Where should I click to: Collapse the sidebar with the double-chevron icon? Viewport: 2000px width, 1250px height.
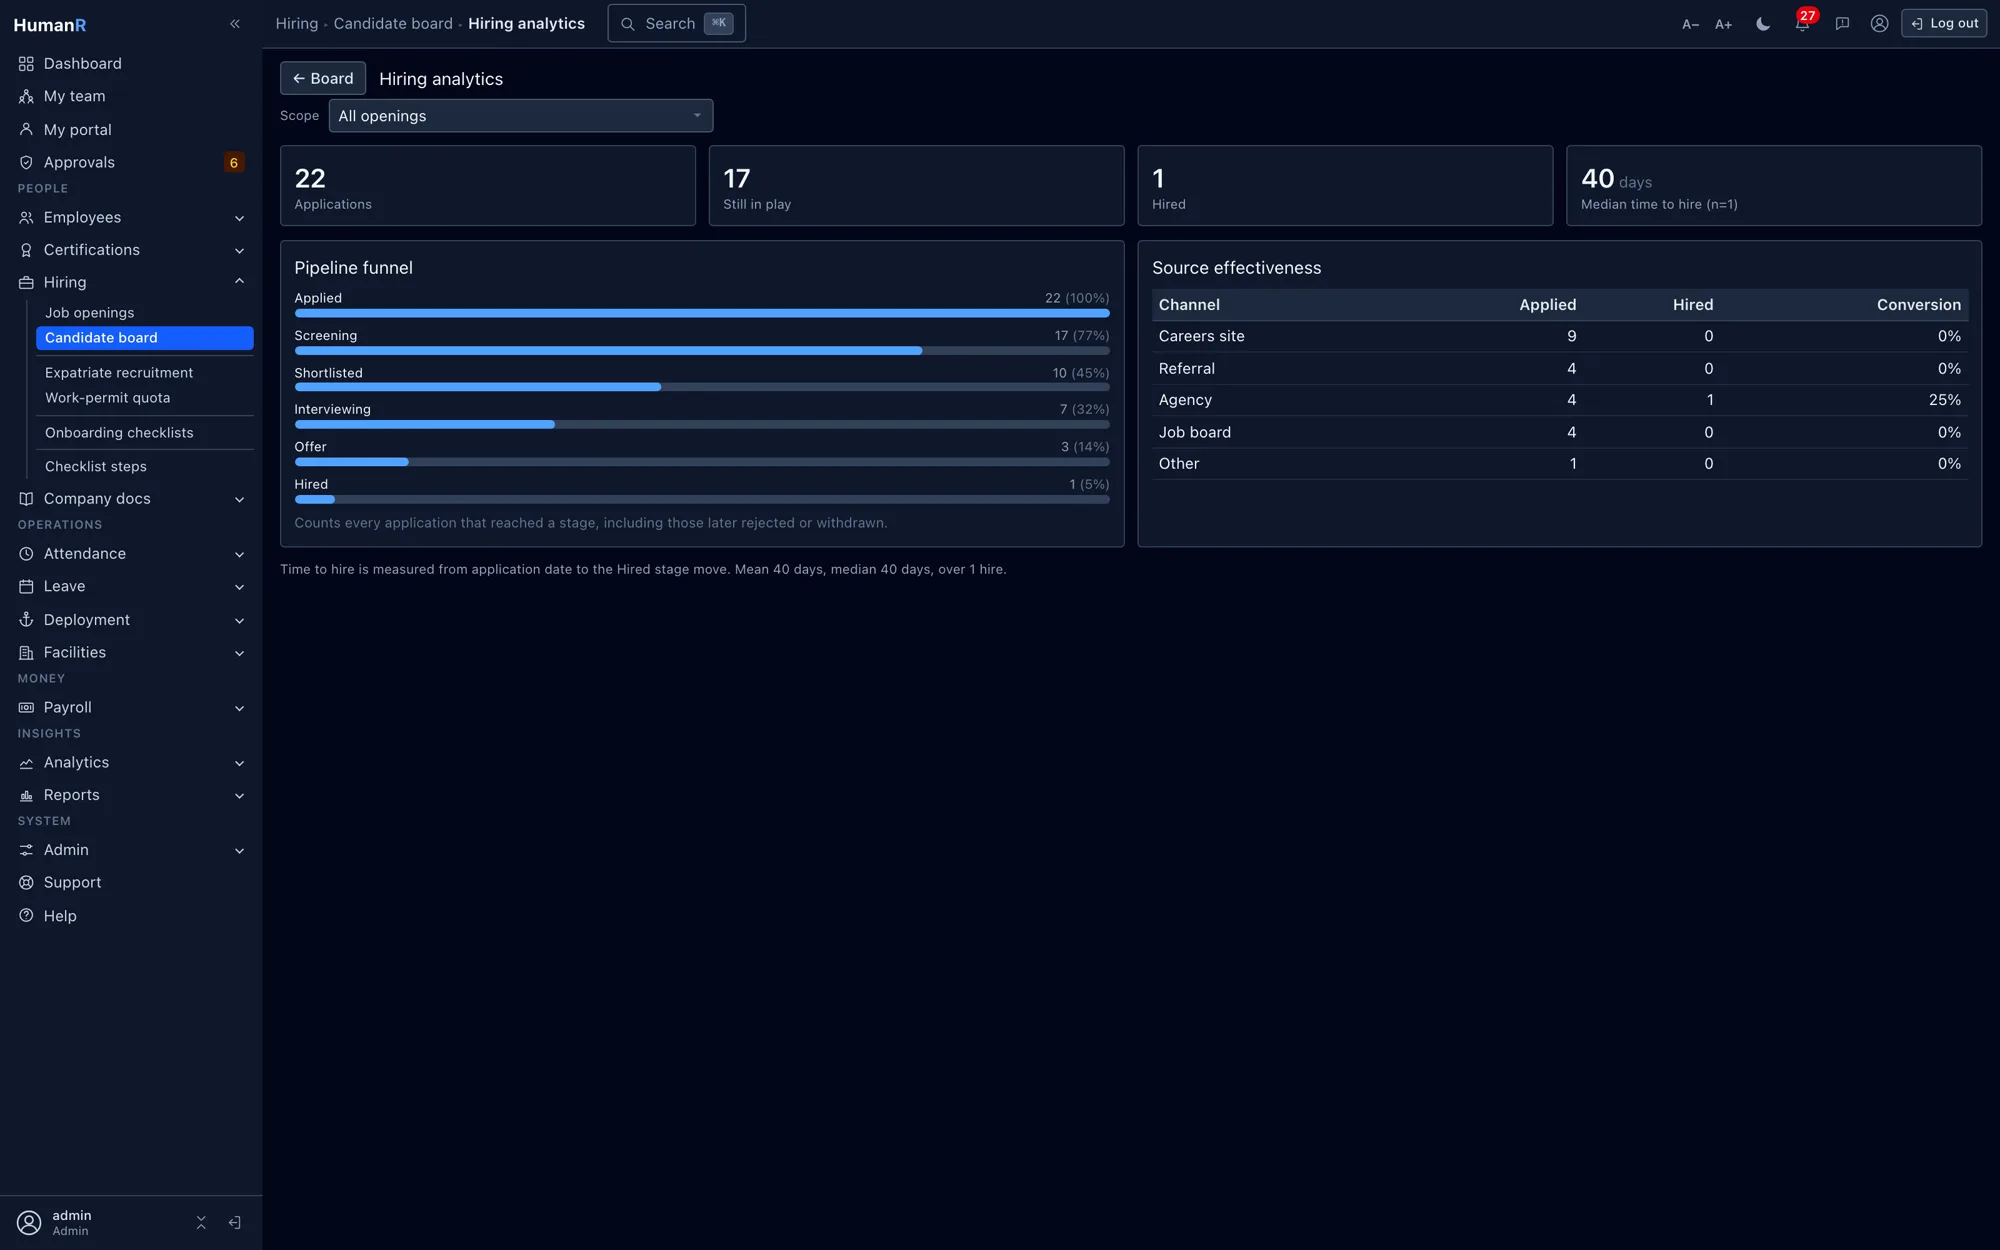pyautogui.click(x=235, y=24)
